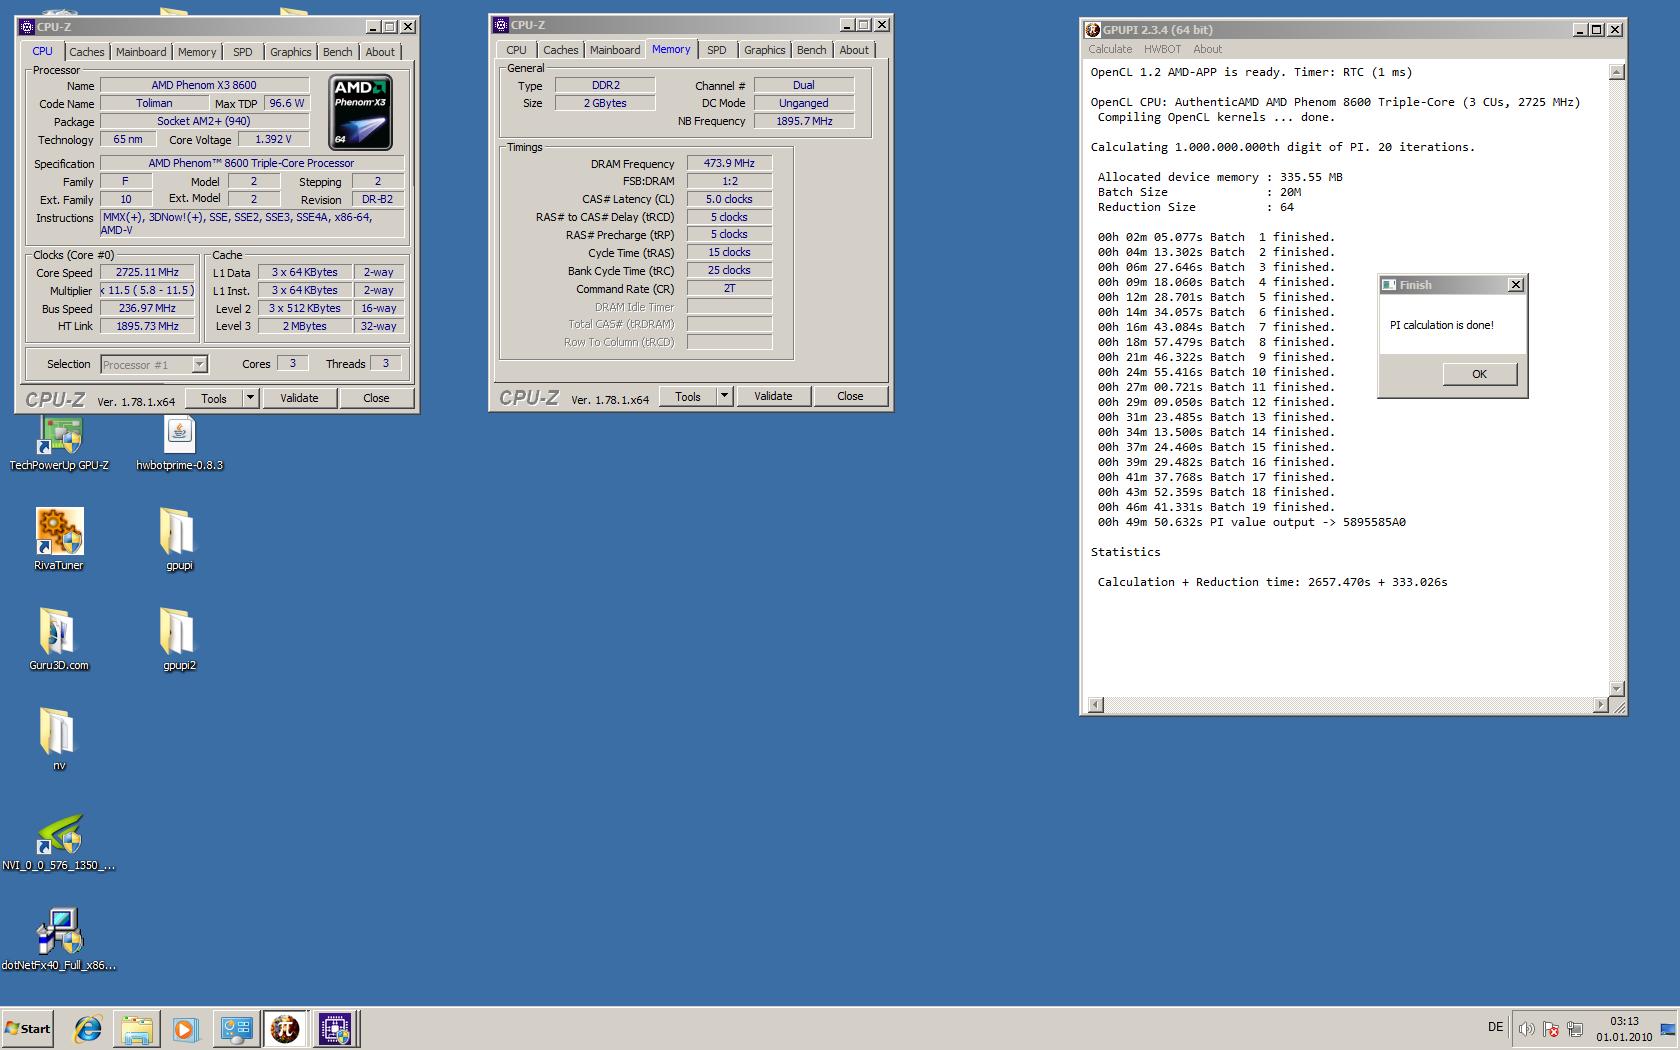Click the volume speaker tray icon
This screenshot has height=1050, width=1680.
tap(1526, 1028)
